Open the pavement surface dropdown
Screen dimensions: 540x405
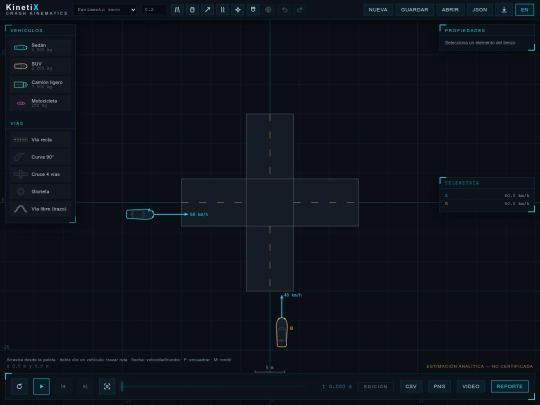point(105,10)
